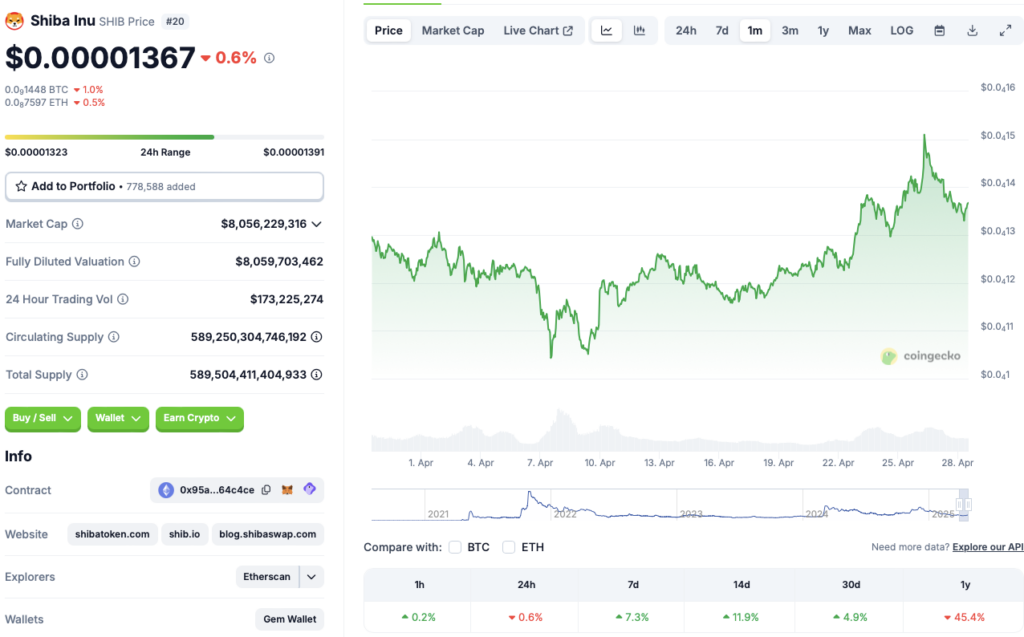Open the Wallet dropdown
Viewport: 1024px width, 637px height.
[118, 418]
